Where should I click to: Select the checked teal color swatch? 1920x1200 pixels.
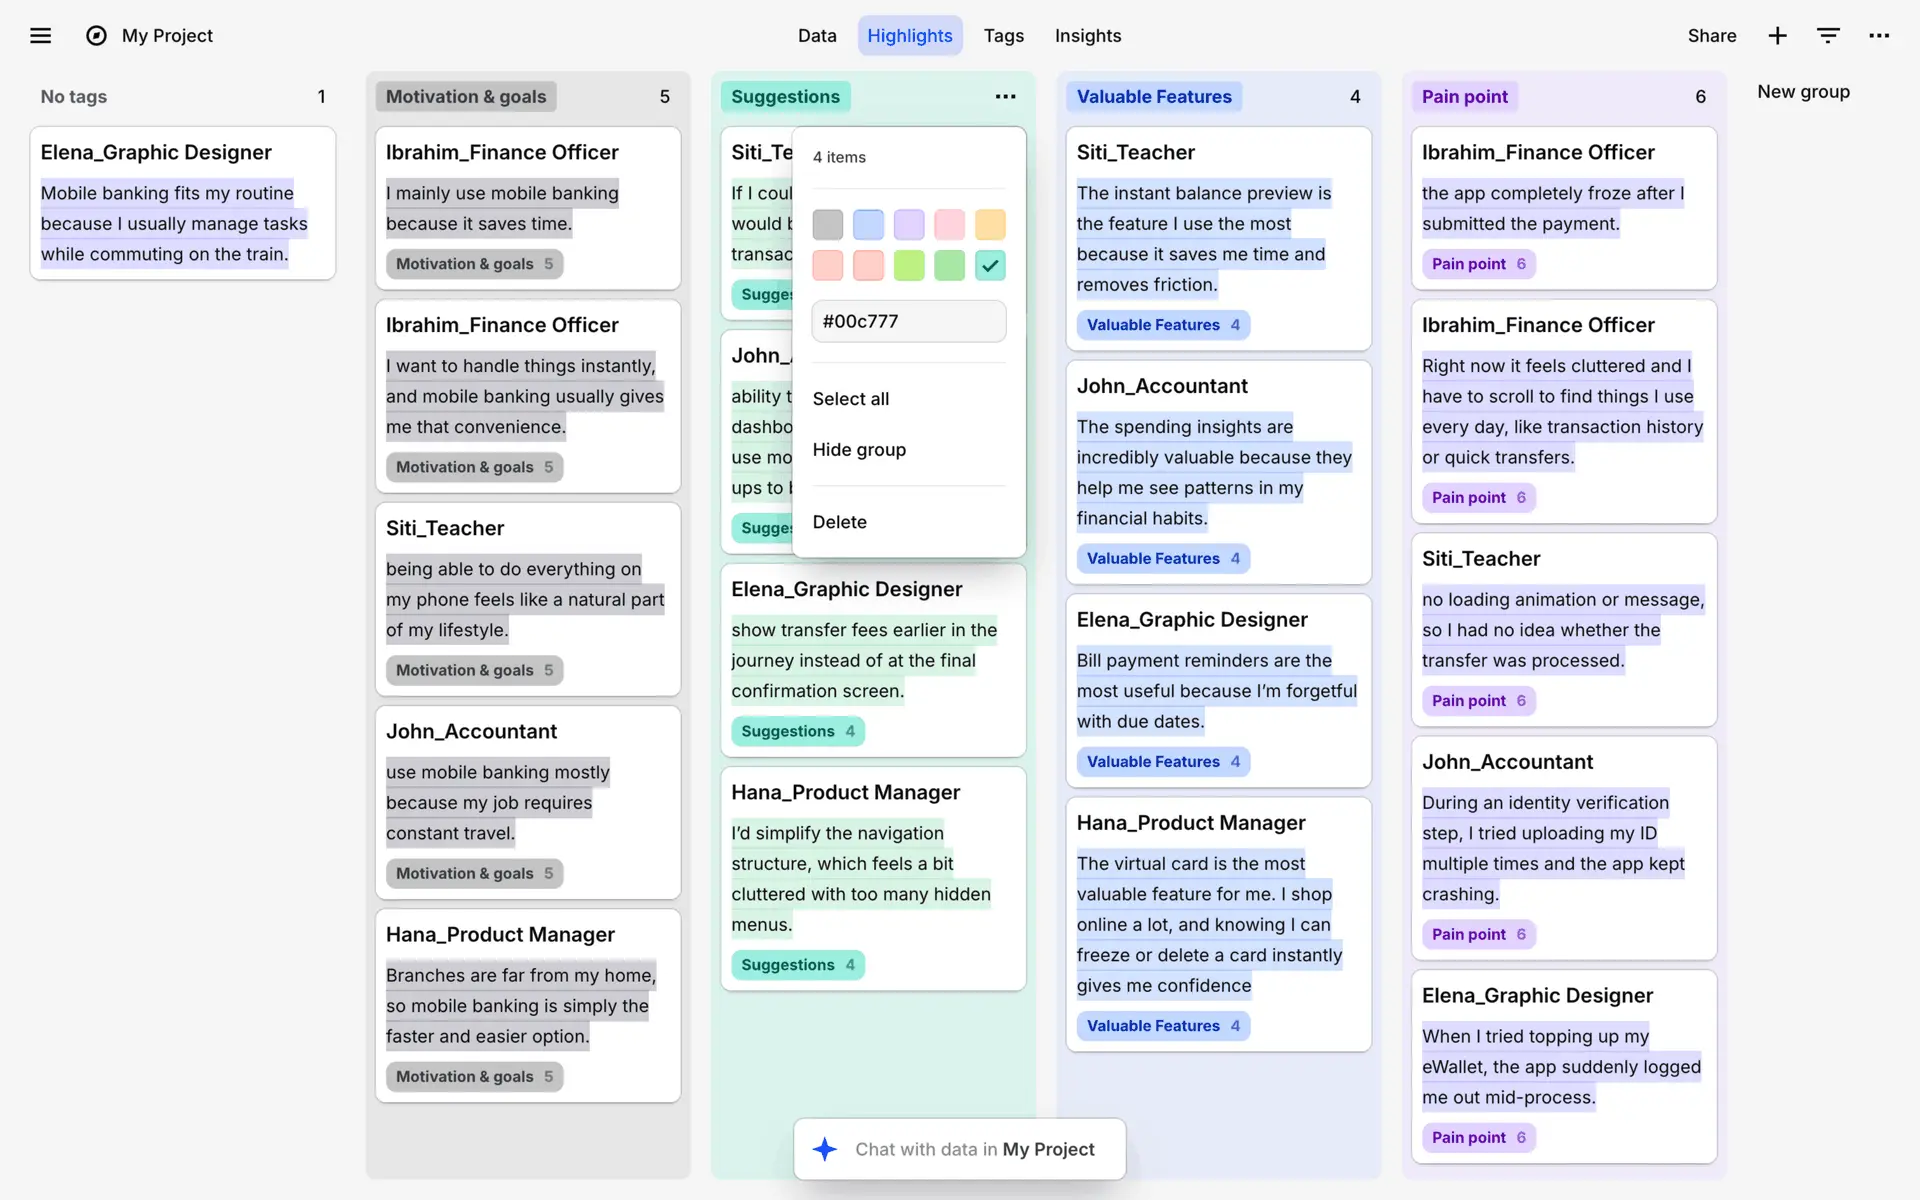(990, 265)
